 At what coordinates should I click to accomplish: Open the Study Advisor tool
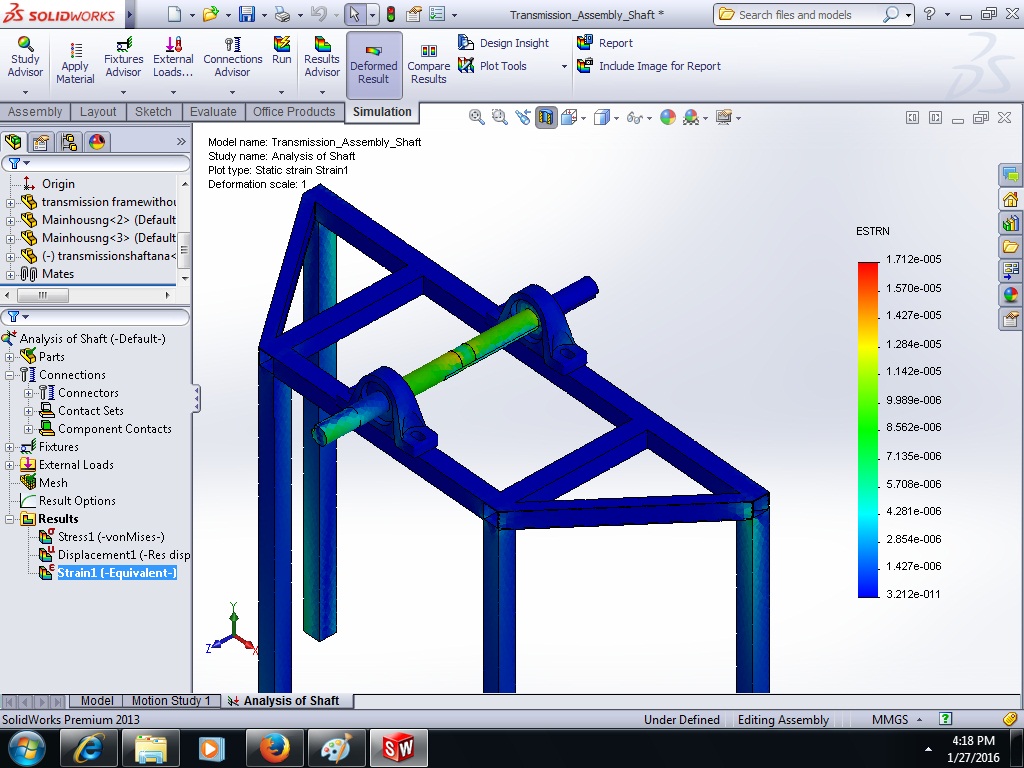click(25, 57)
